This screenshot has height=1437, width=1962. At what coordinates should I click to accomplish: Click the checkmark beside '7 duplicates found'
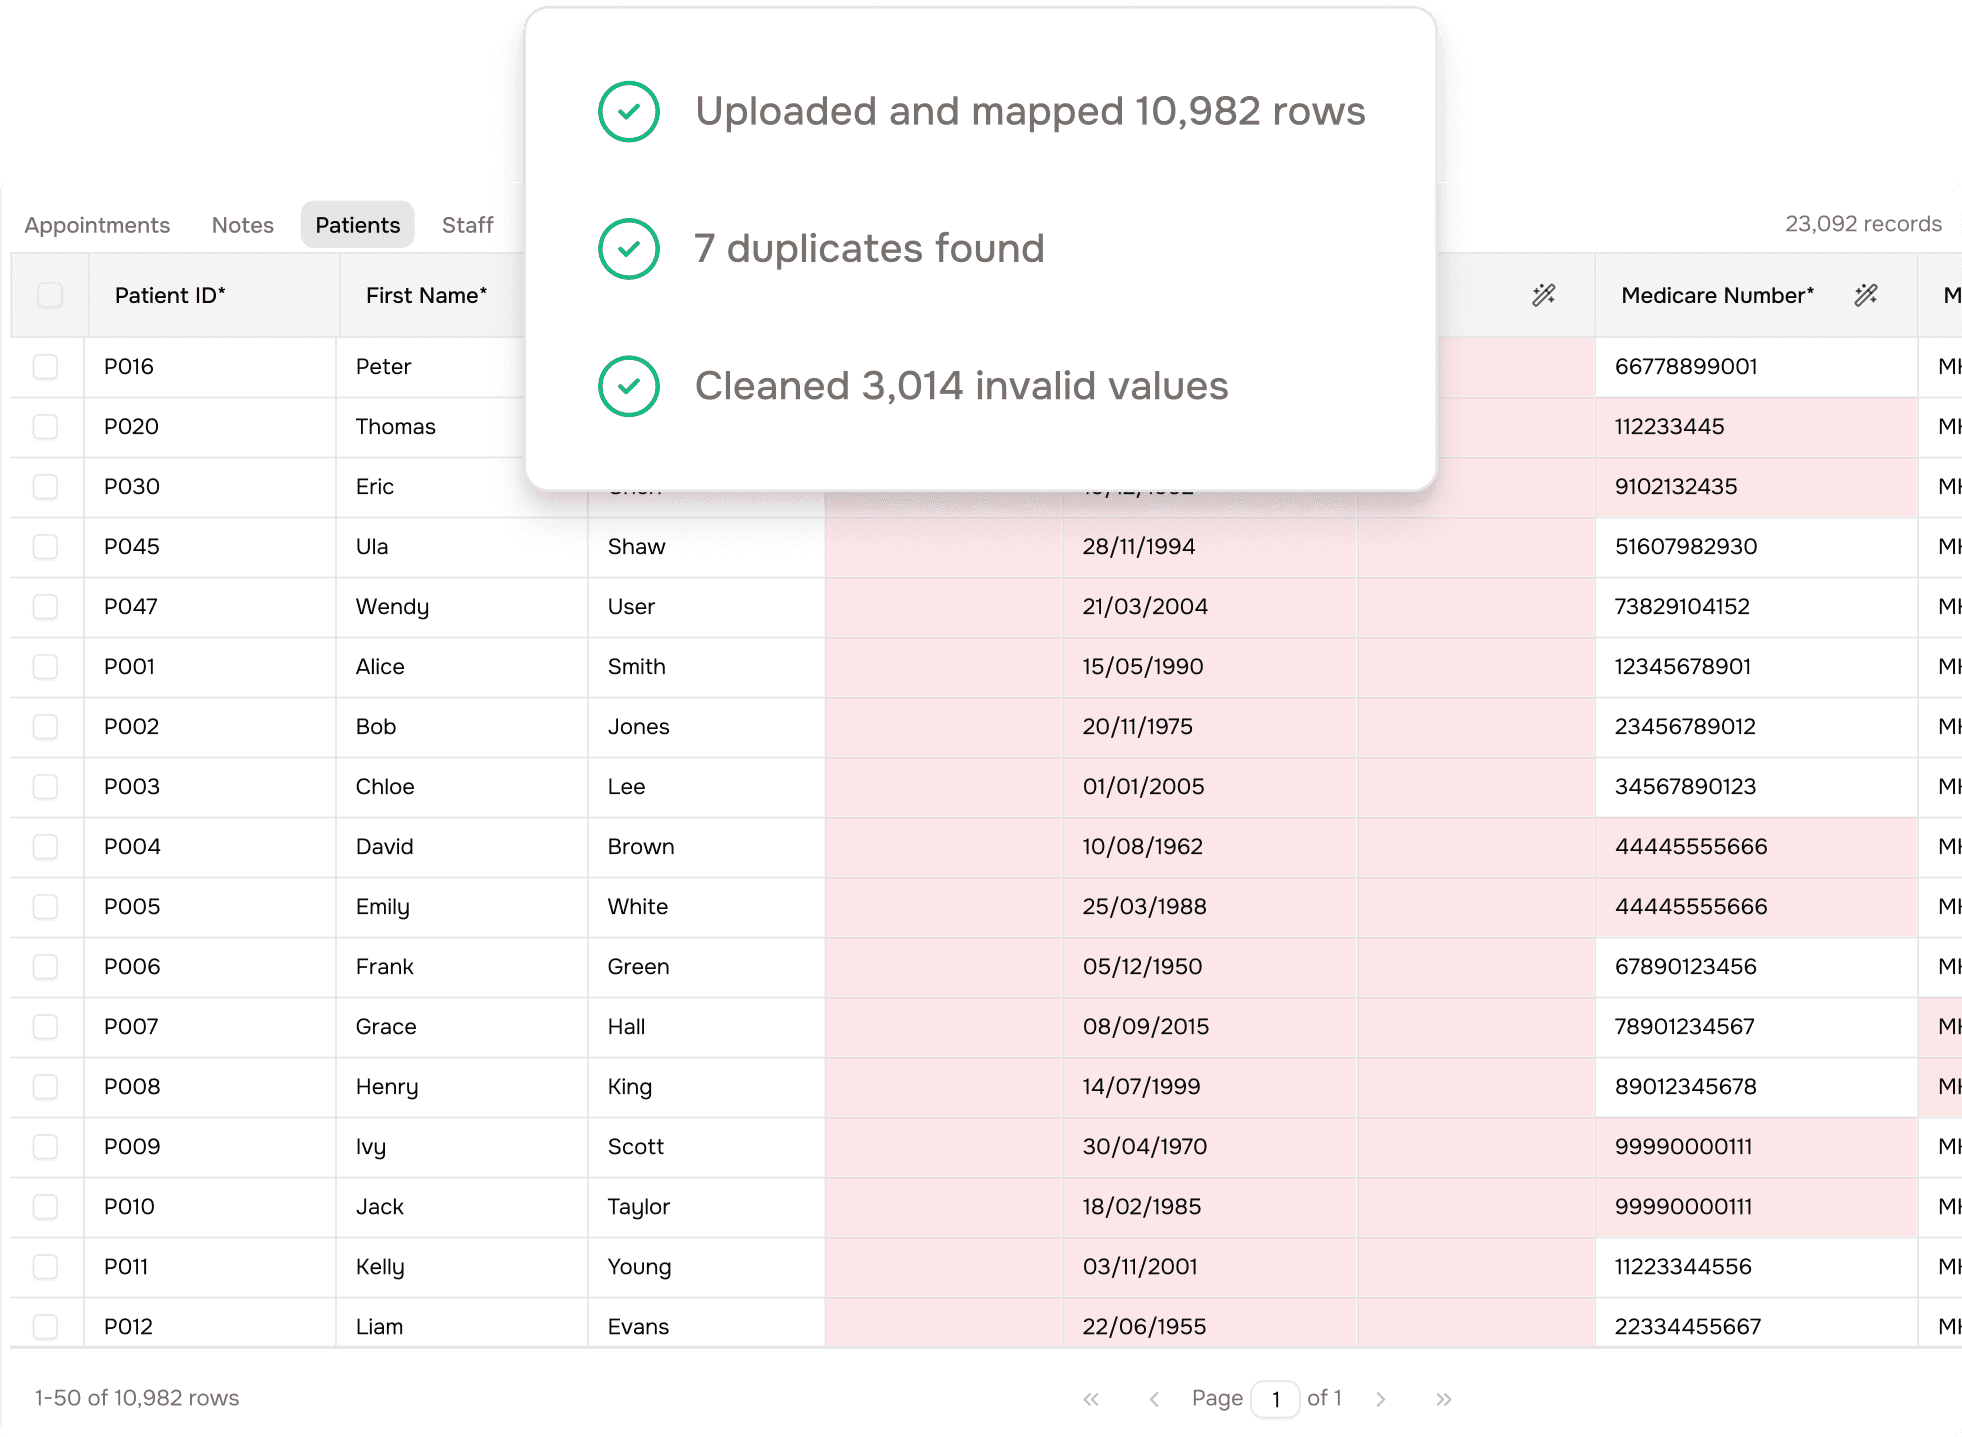coord(629,248)
